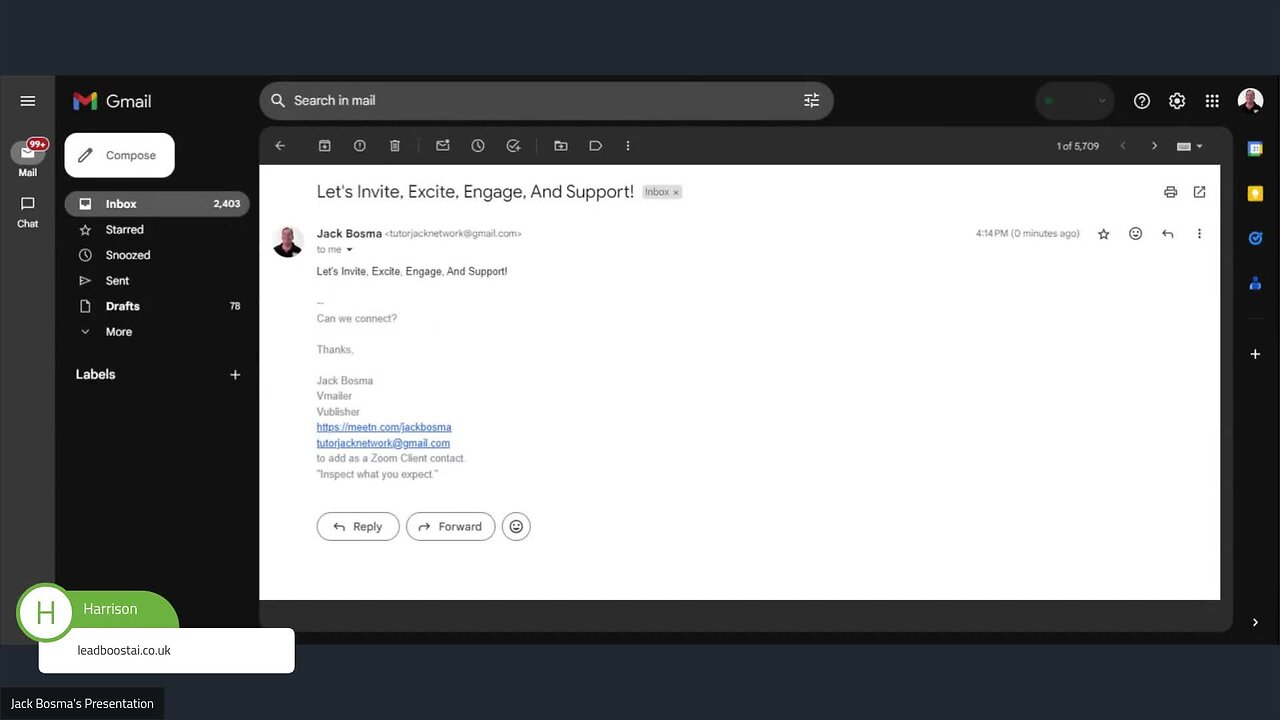Image resolution: width=1280 pixels, height=720 pixels.
Task: Open Contacts side panel
Action: (x=1255, y=283)
